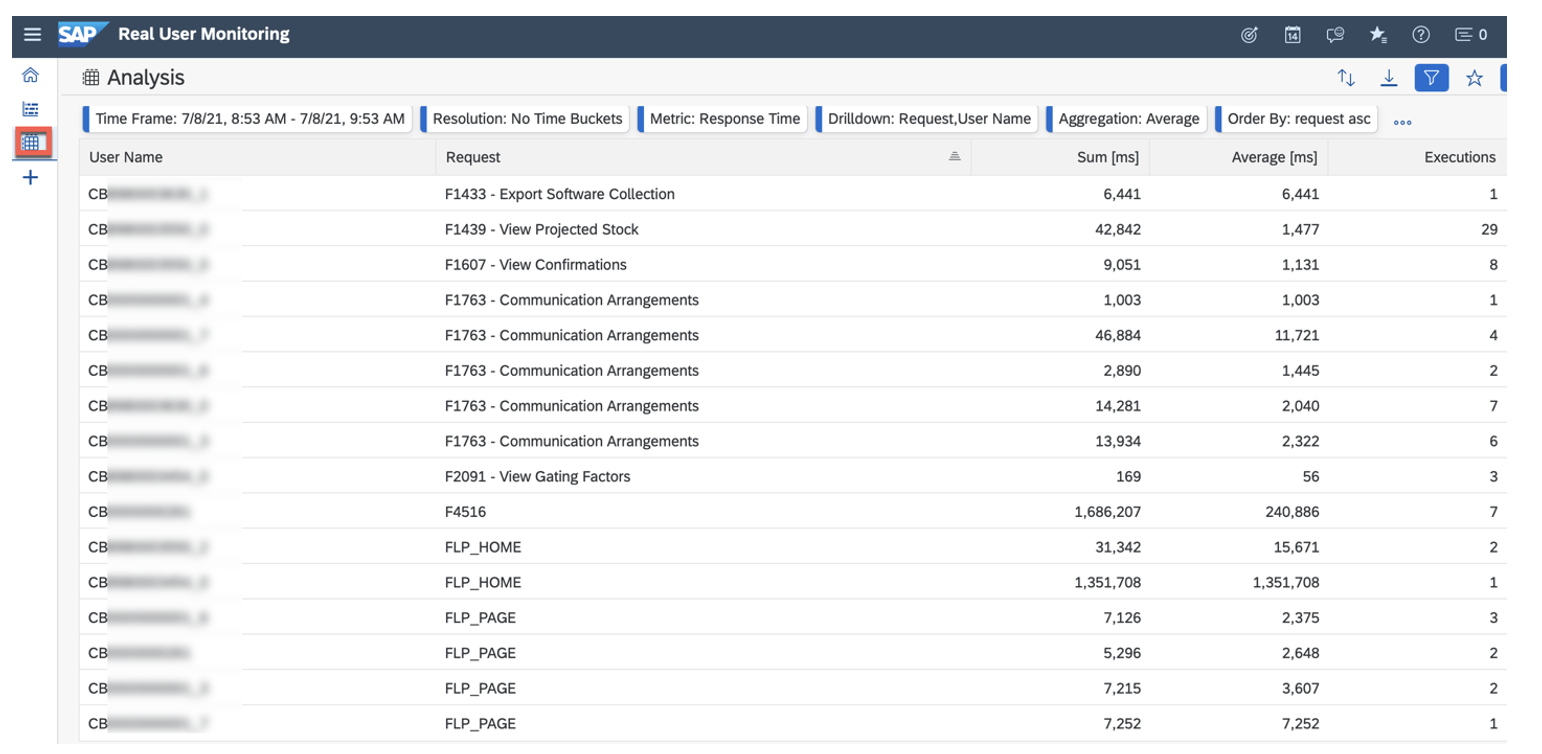Open the Drilldown: Request,User Name chip
1542x754 pixels.
[926, 119]
